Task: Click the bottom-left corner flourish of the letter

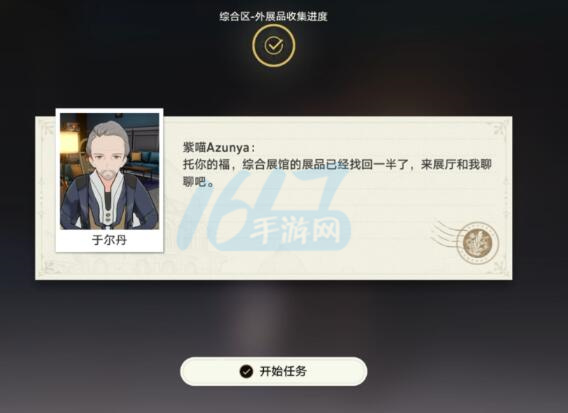Action: (x=49, y=267)
